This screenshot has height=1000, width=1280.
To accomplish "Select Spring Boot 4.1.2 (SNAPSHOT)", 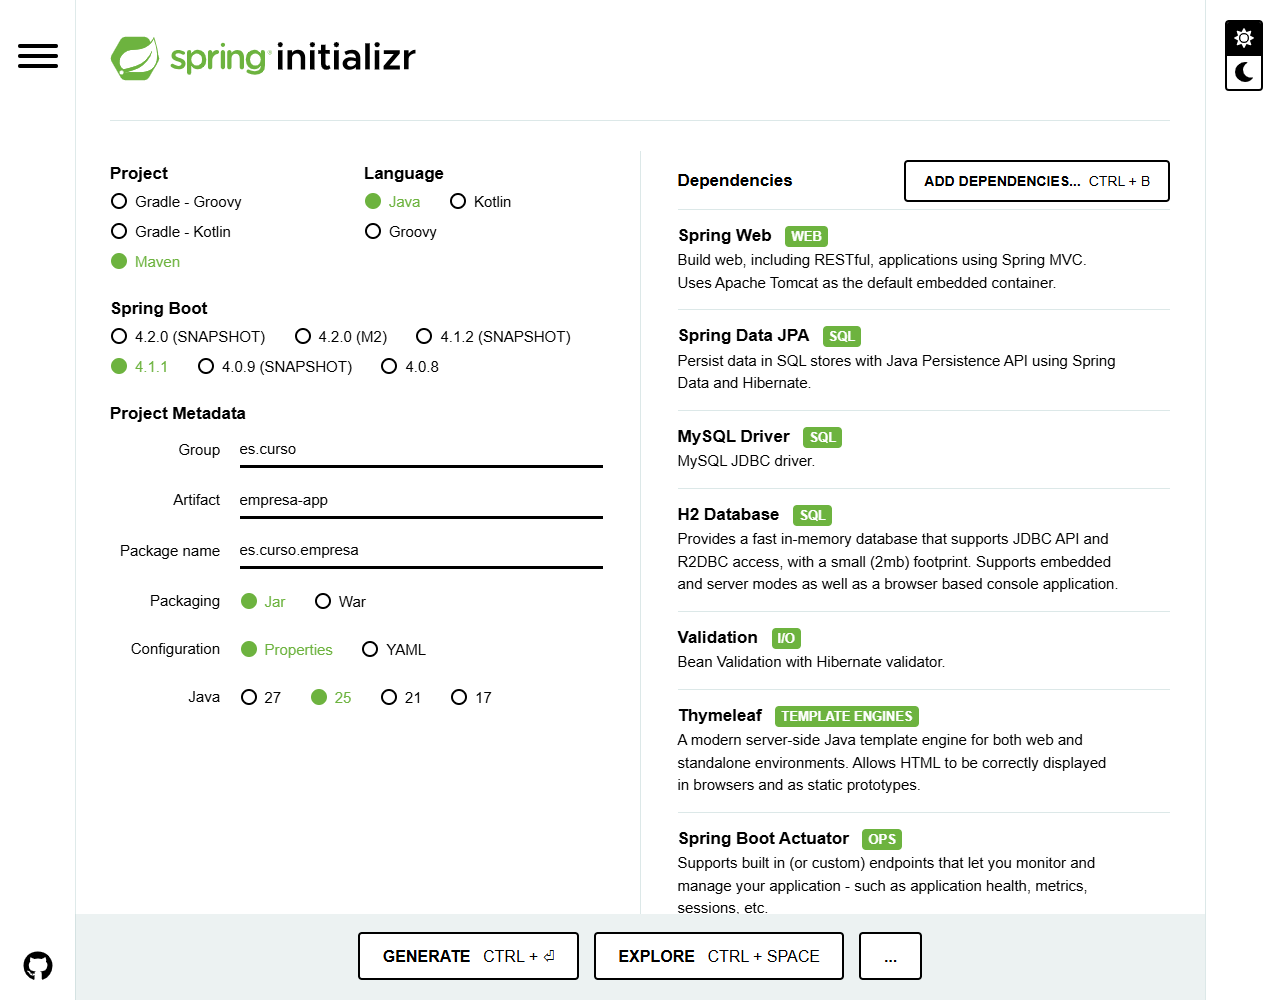I will coord(494,337).
